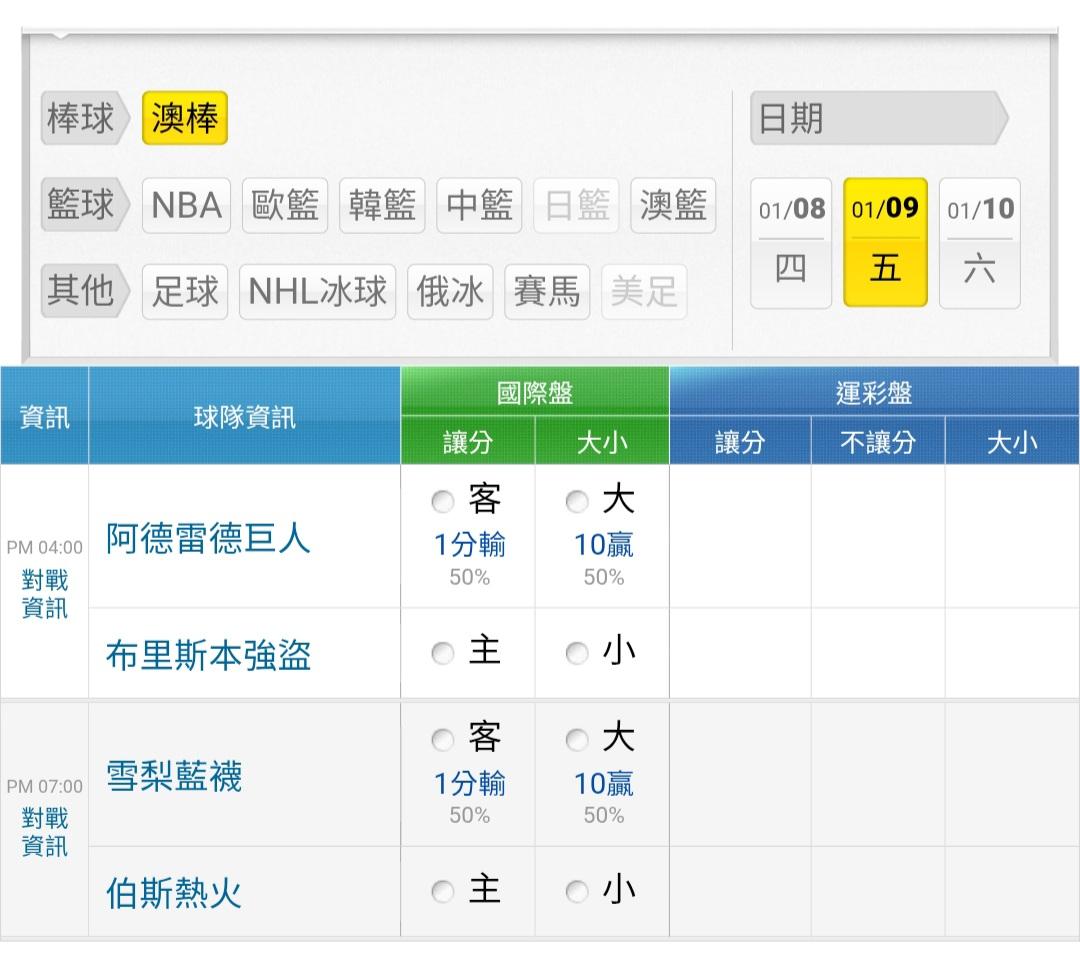Open the 中籃 league button
Screen dimensions: 1080x961
point(479,206)
